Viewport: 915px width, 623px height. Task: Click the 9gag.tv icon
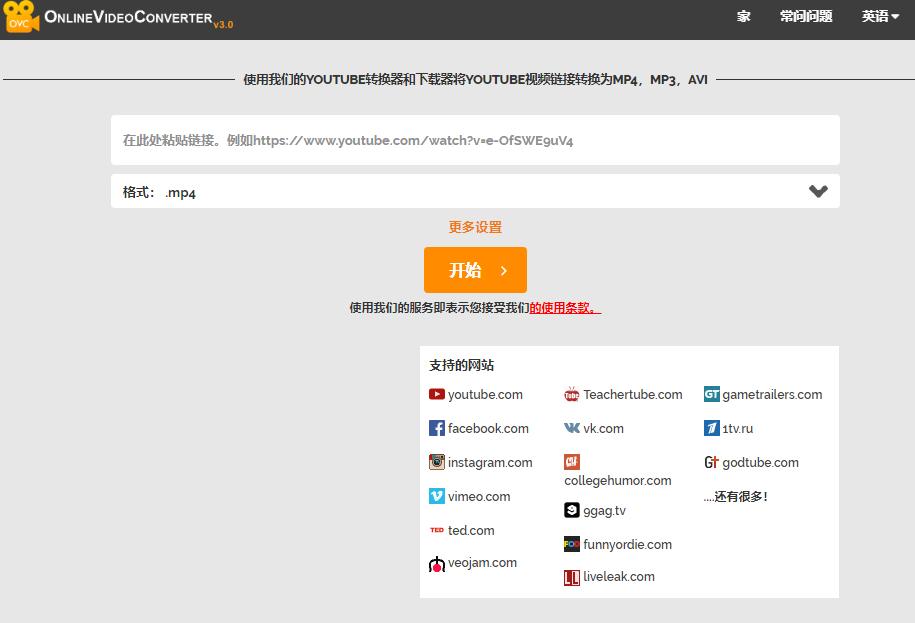point(570,510)
